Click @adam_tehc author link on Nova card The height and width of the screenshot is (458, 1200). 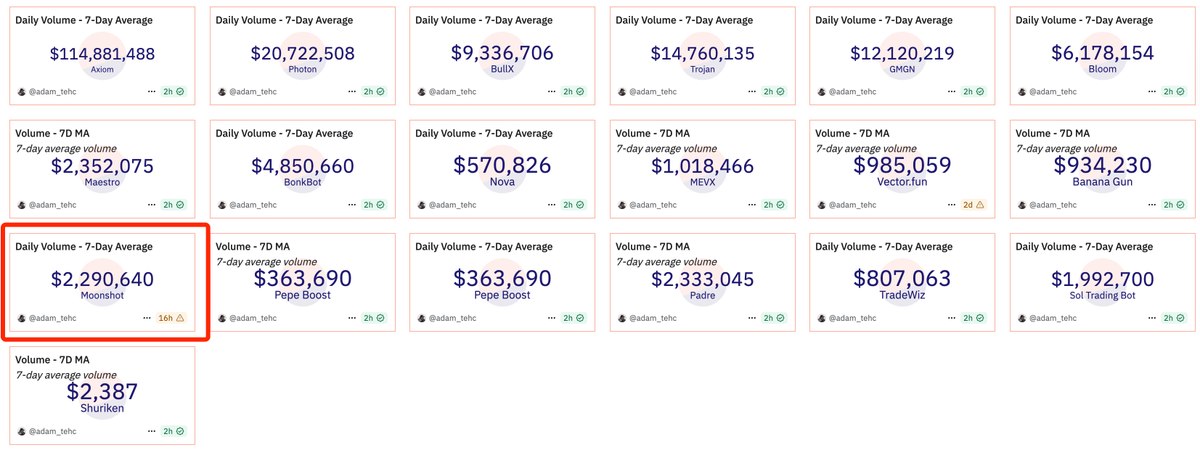453,205
